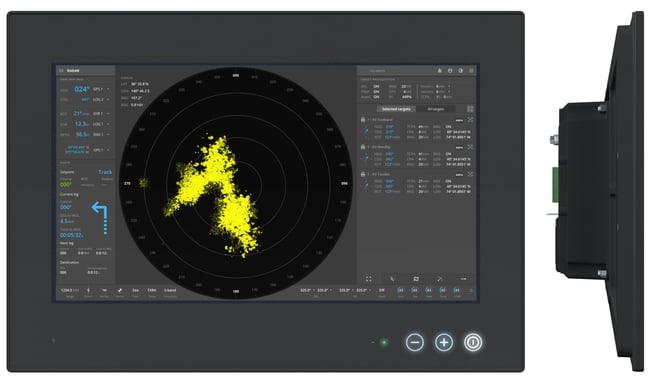Open the hamburger menu beside RADAR title
Image resolution: width=650 pixels, height=379 pixels.
point(61,71)
